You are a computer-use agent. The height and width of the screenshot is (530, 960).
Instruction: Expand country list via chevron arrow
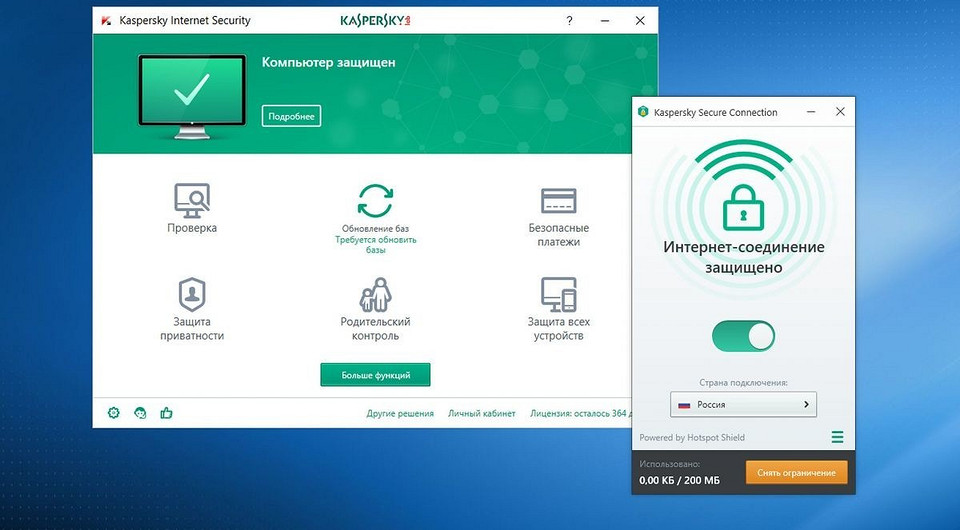coord(806,405)
